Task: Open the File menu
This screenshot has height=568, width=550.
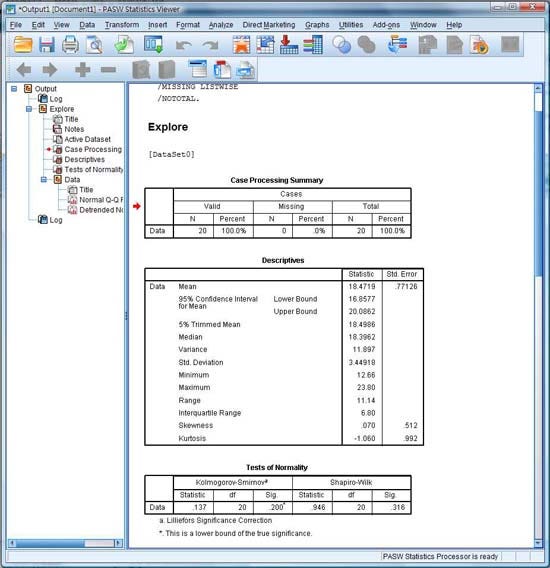Action: [x=16, y=25]
